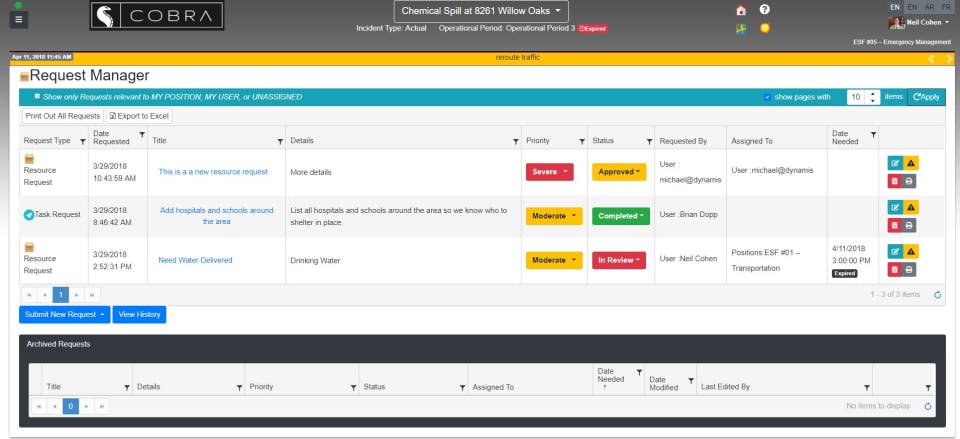
Task: Click the Export to Excel button
Action: pyautogui.click(x=139, y=116)
